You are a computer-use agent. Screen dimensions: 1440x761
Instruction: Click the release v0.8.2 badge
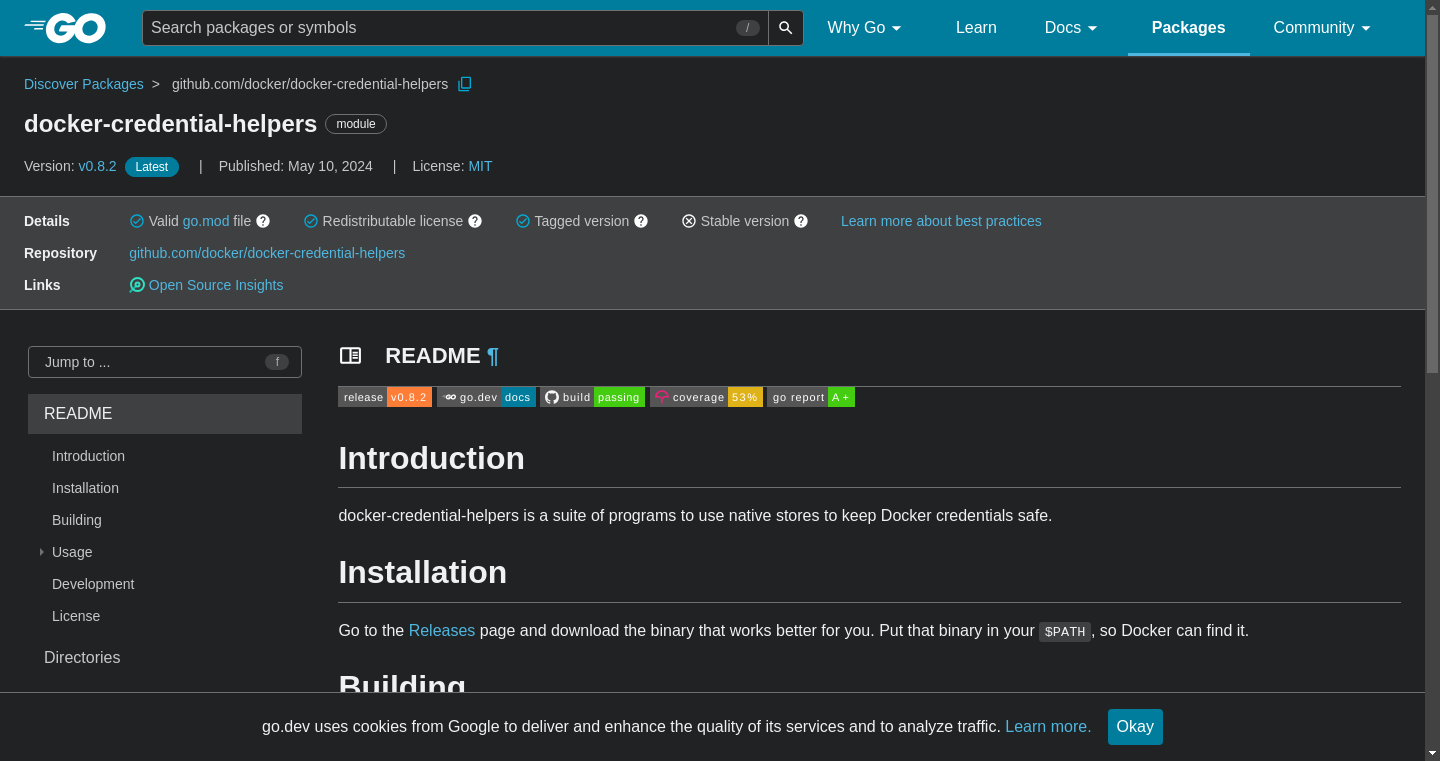385,397
